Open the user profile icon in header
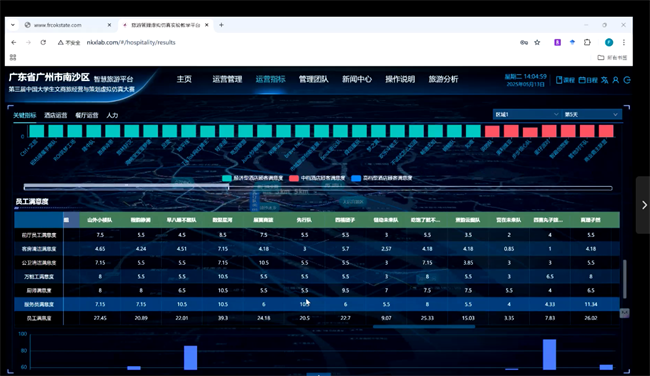The image size is (650, 376). (616, 80)
